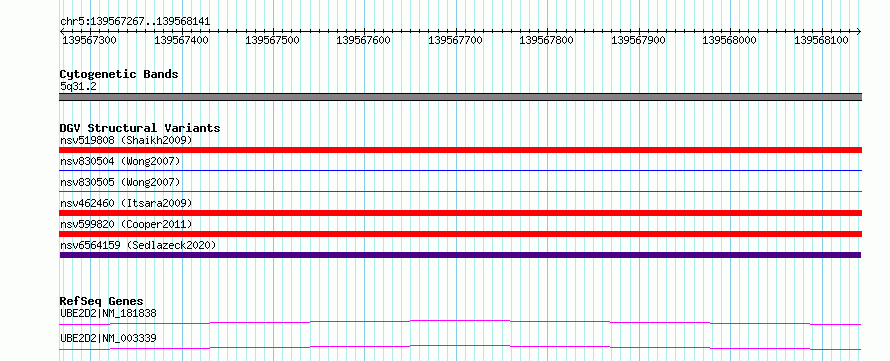Click the thin red line for nsv830505
890x361 pixels.
(x=460, y=191)
